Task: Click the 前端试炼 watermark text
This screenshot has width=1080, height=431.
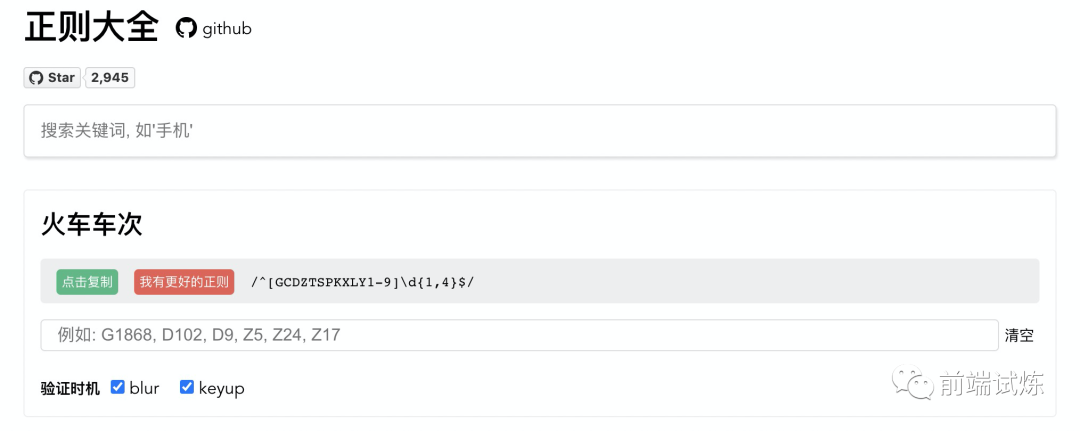Action: coord(991,384)
